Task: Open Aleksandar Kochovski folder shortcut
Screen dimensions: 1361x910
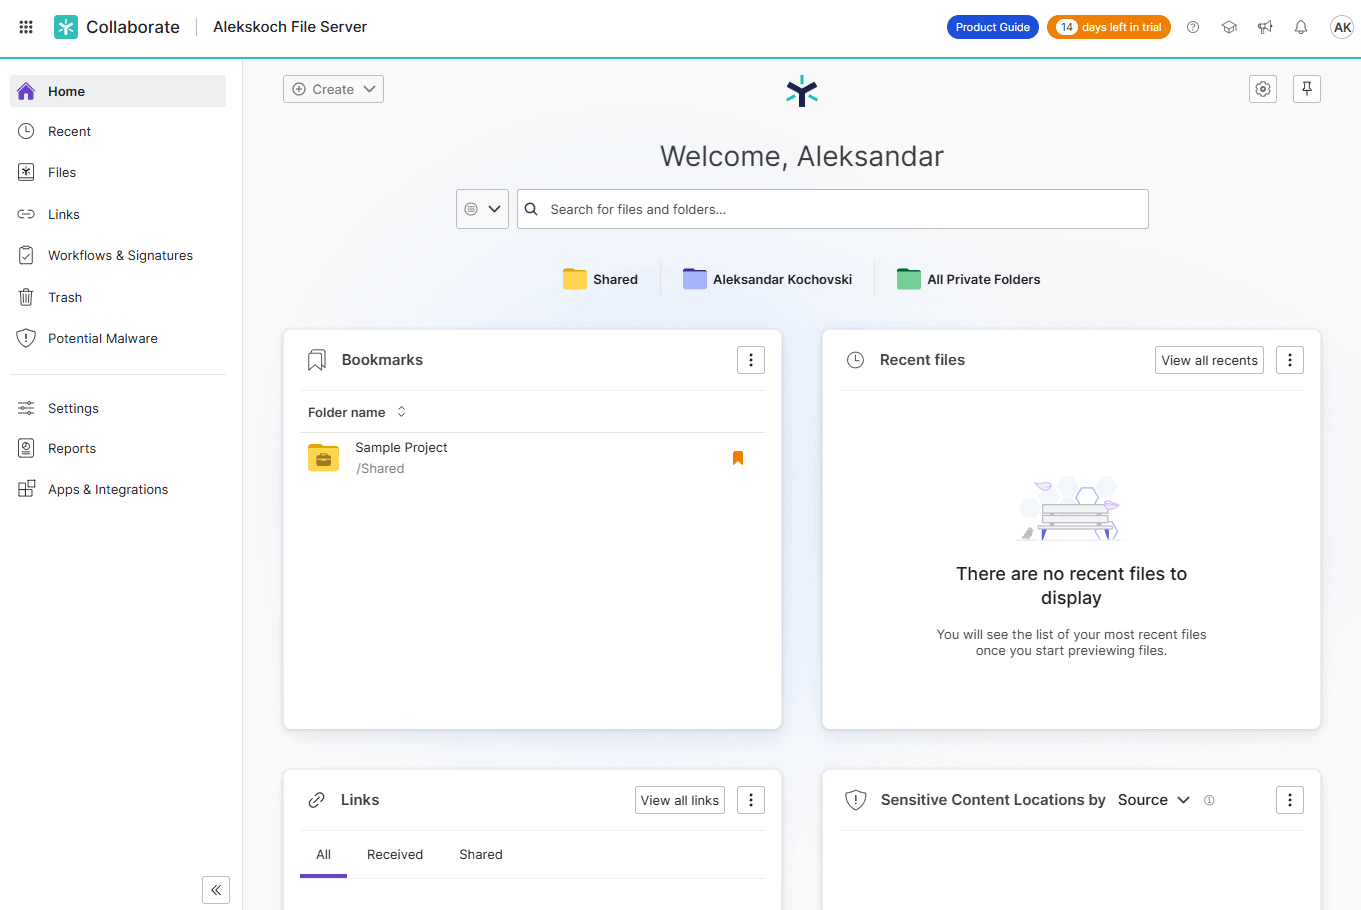Action: click(767, 279)
